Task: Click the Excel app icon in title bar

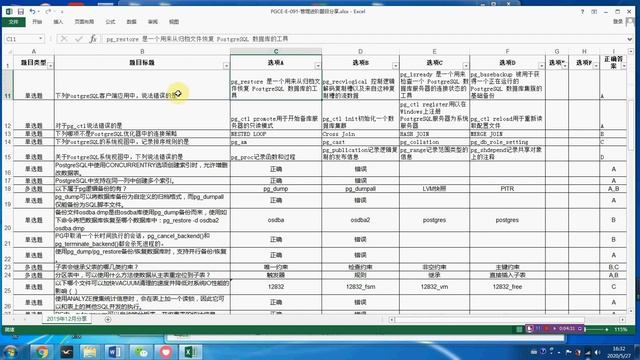Action: (x=9, y=12)
